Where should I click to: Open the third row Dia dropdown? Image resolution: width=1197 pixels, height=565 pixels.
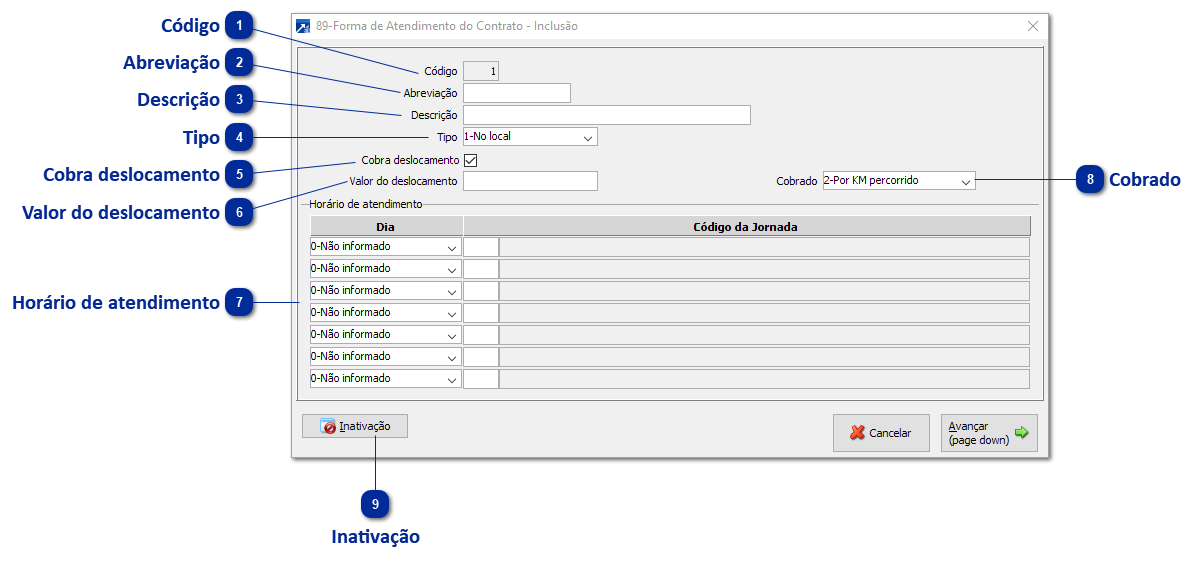point(386,291)
